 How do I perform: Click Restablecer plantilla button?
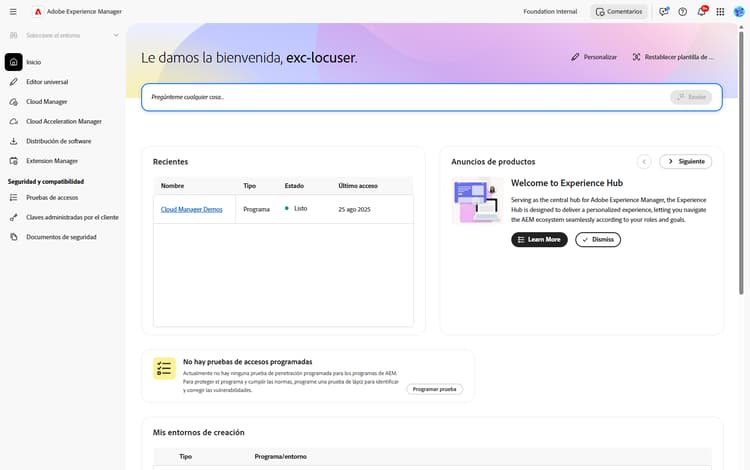click(x=673, y=57)
